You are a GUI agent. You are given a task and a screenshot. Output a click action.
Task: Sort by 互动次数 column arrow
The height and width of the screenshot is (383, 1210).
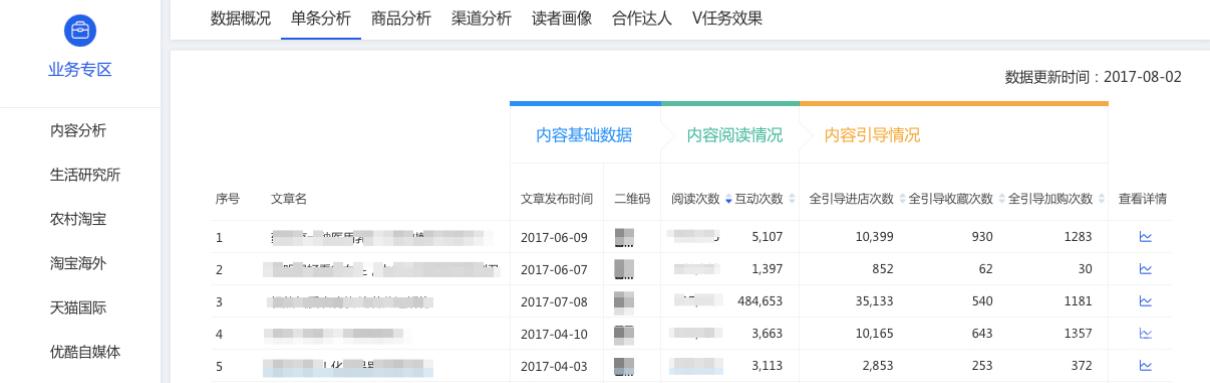click(x=792, y=199)
